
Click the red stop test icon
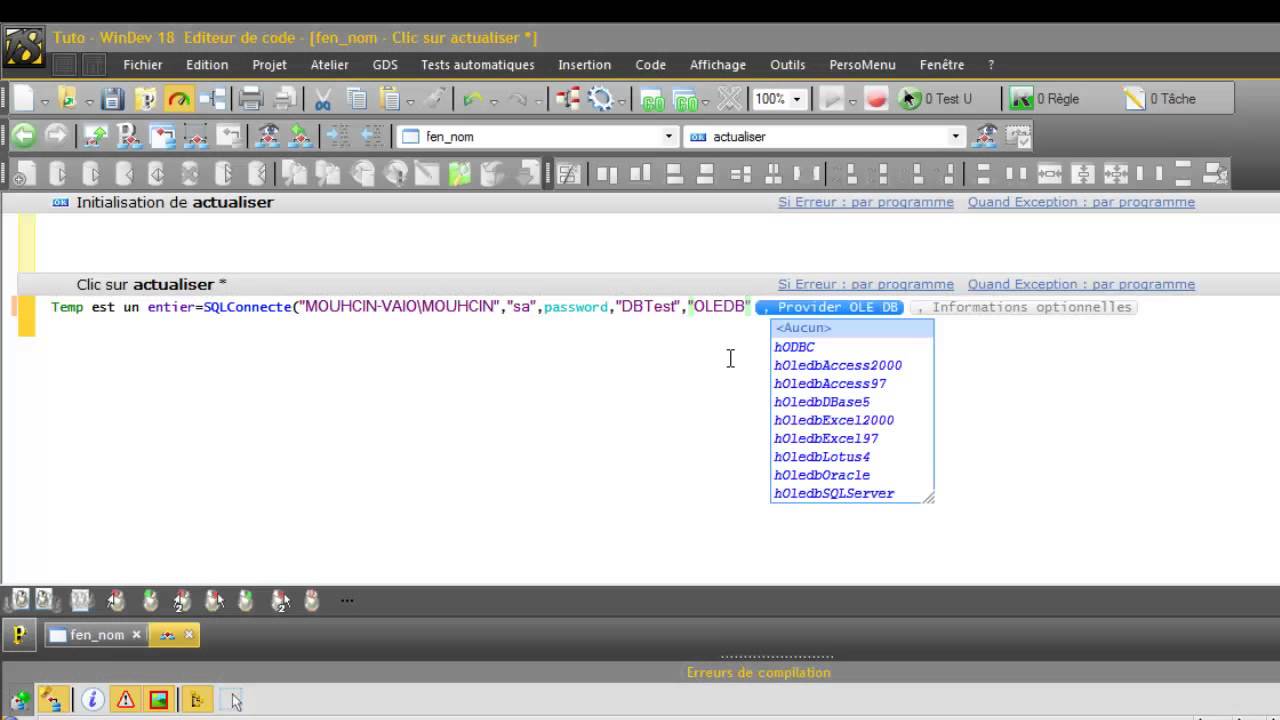[877, 98]
